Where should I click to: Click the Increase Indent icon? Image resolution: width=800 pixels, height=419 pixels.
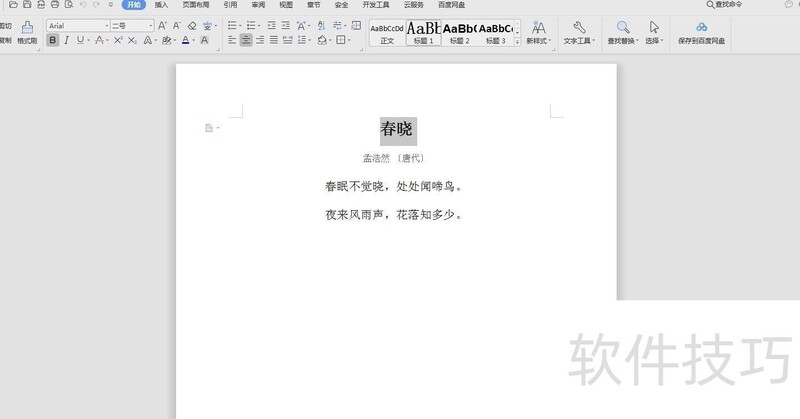[x=286, y=25]
